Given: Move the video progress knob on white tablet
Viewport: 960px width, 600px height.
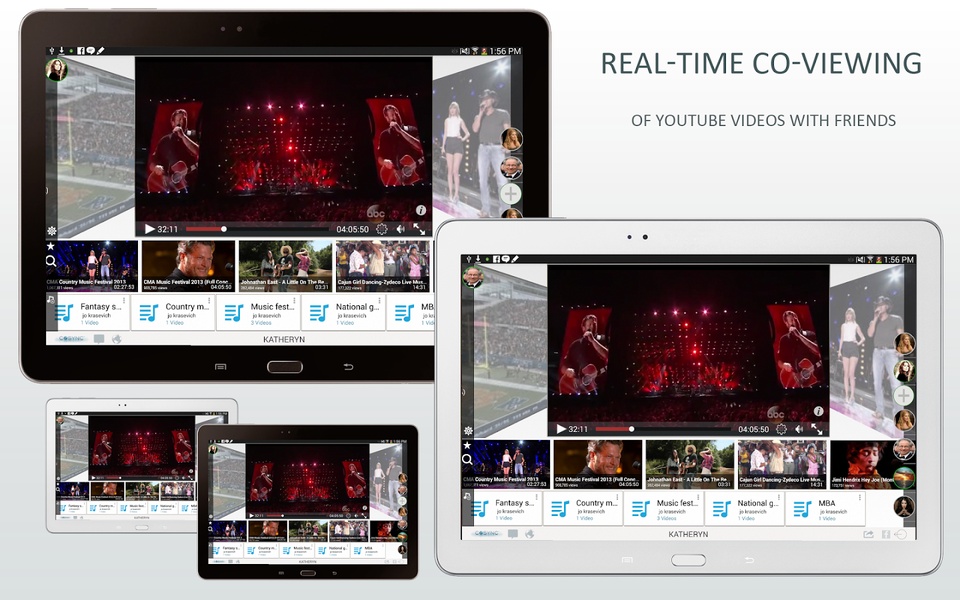Looking at the screenshot, I should (631, 429).
